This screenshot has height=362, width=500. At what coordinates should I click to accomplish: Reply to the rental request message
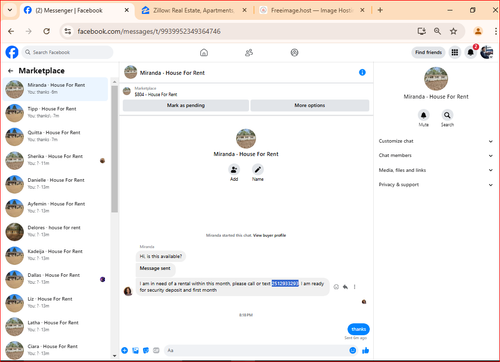coord(345,287)
